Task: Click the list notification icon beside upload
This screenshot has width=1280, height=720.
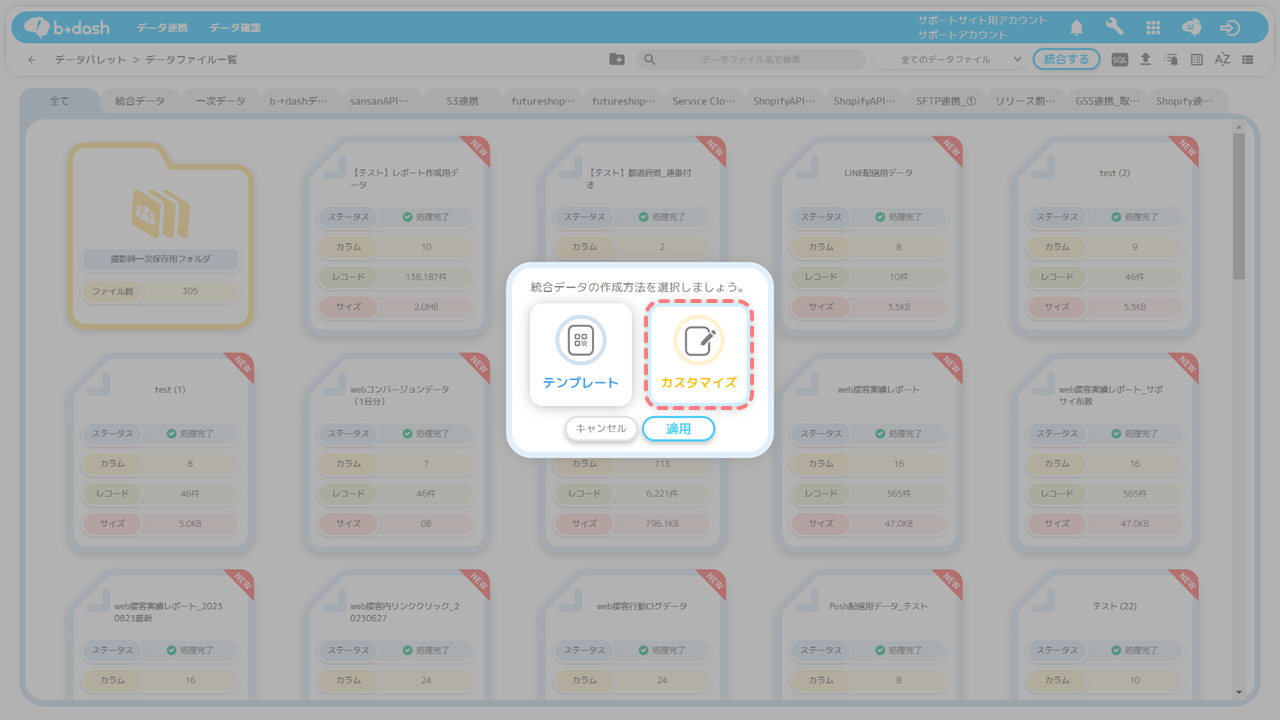Action: point(1172,60)
